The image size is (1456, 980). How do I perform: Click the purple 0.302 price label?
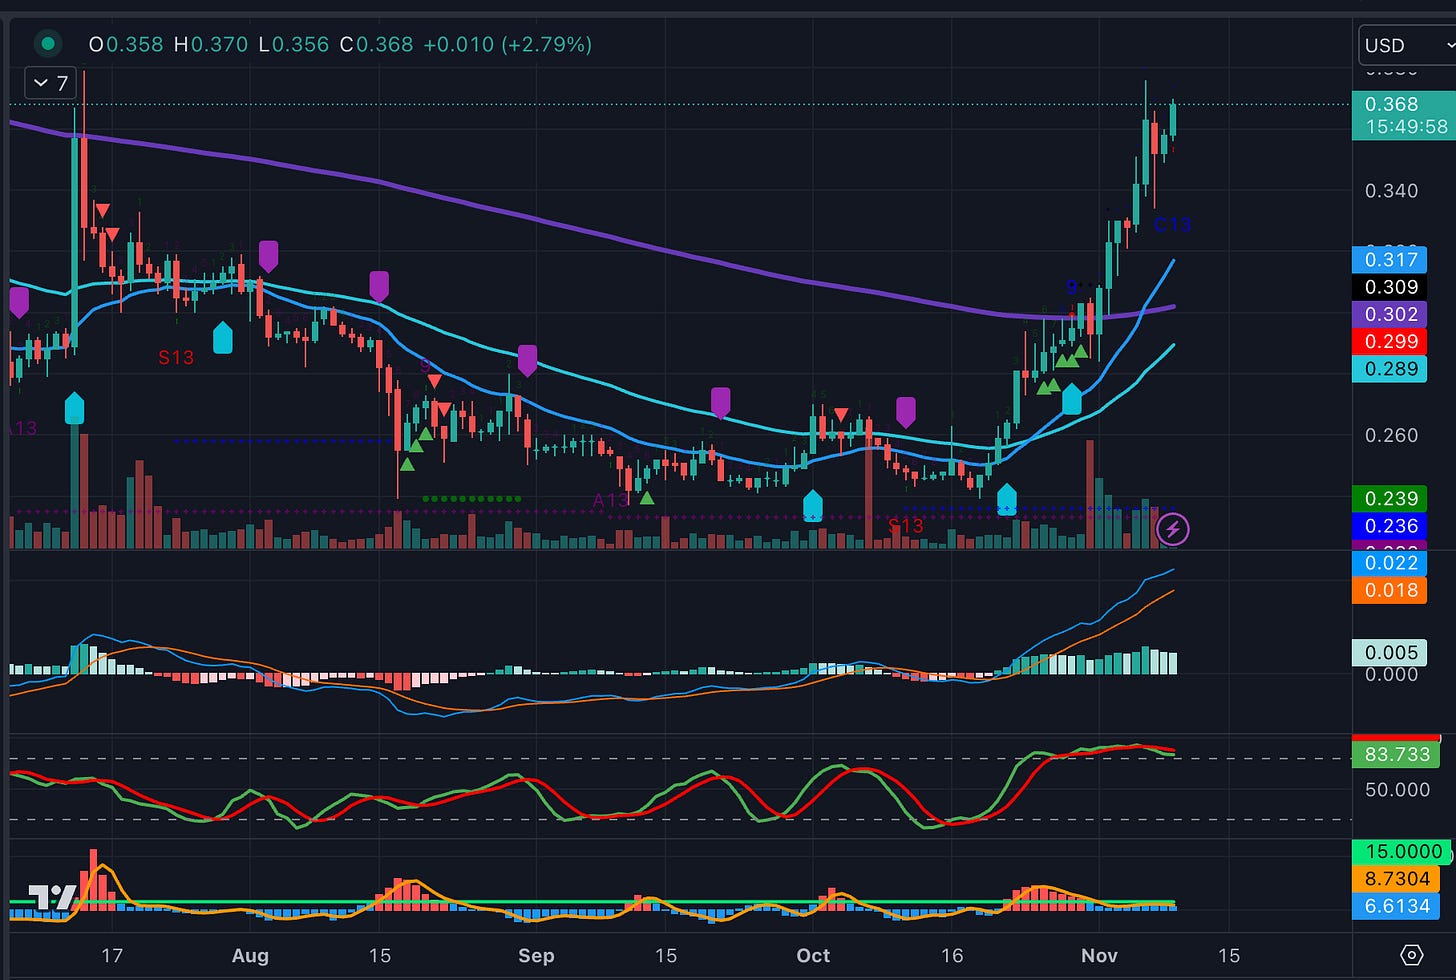1389,314
